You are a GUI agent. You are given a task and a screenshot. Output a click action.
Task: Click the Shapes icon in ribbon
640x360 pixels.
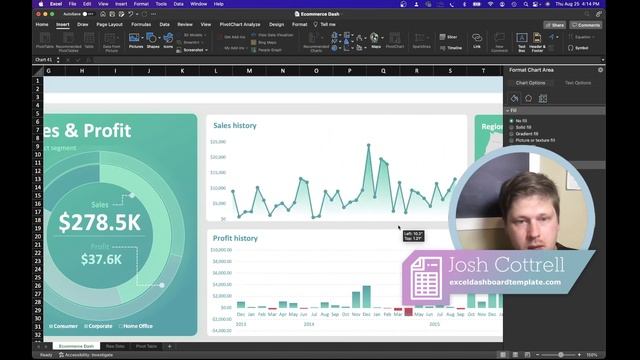(x=151, y=39)
